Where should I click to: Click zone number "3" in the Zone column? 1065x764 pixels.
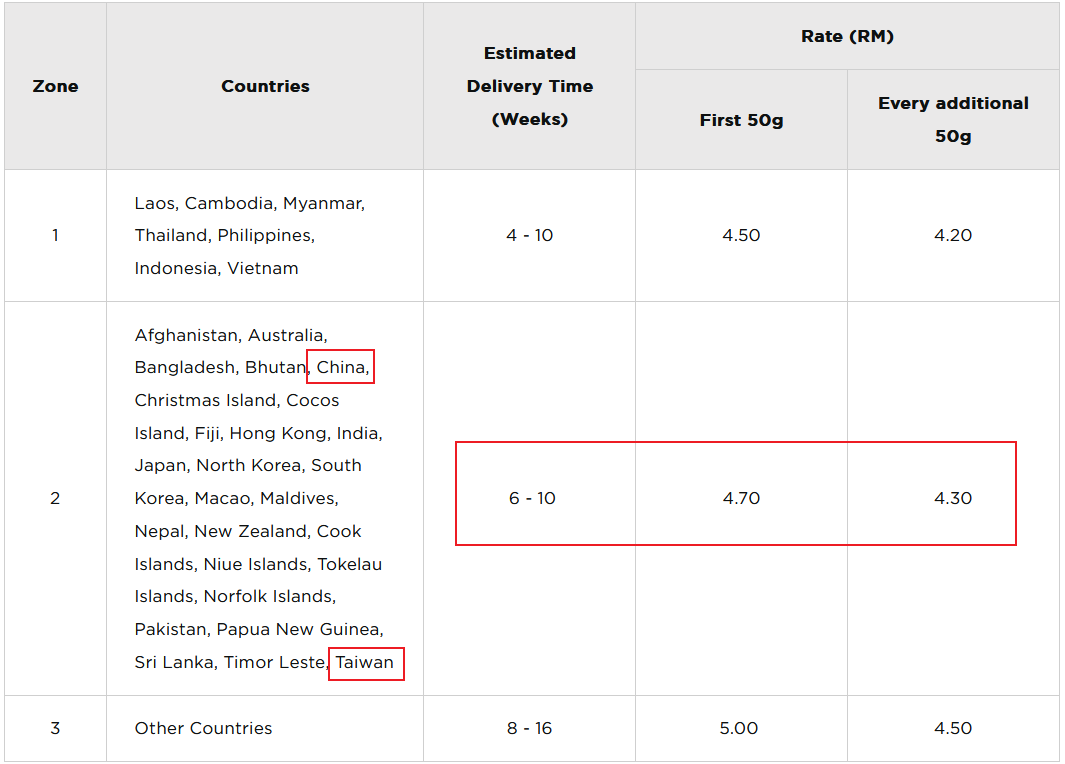(x=55, y=728)
